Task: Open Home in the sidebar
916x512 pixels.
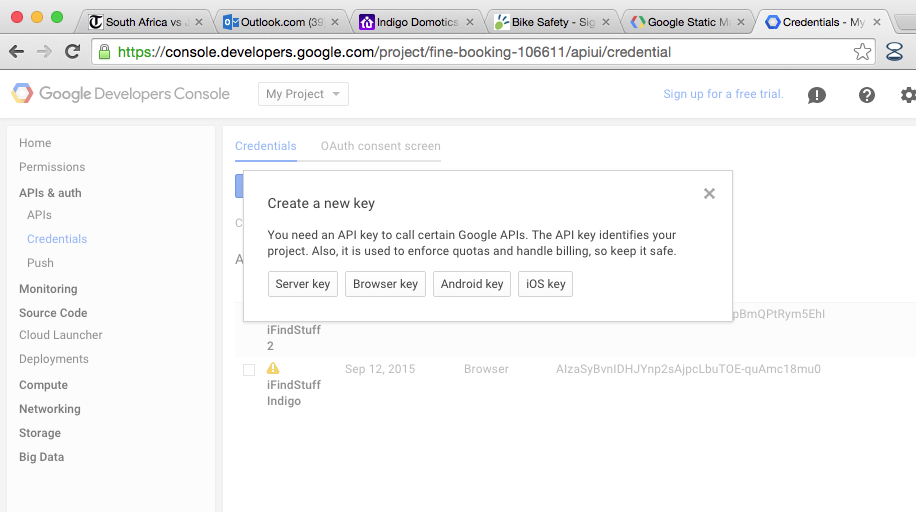Action: pos(35,143)
